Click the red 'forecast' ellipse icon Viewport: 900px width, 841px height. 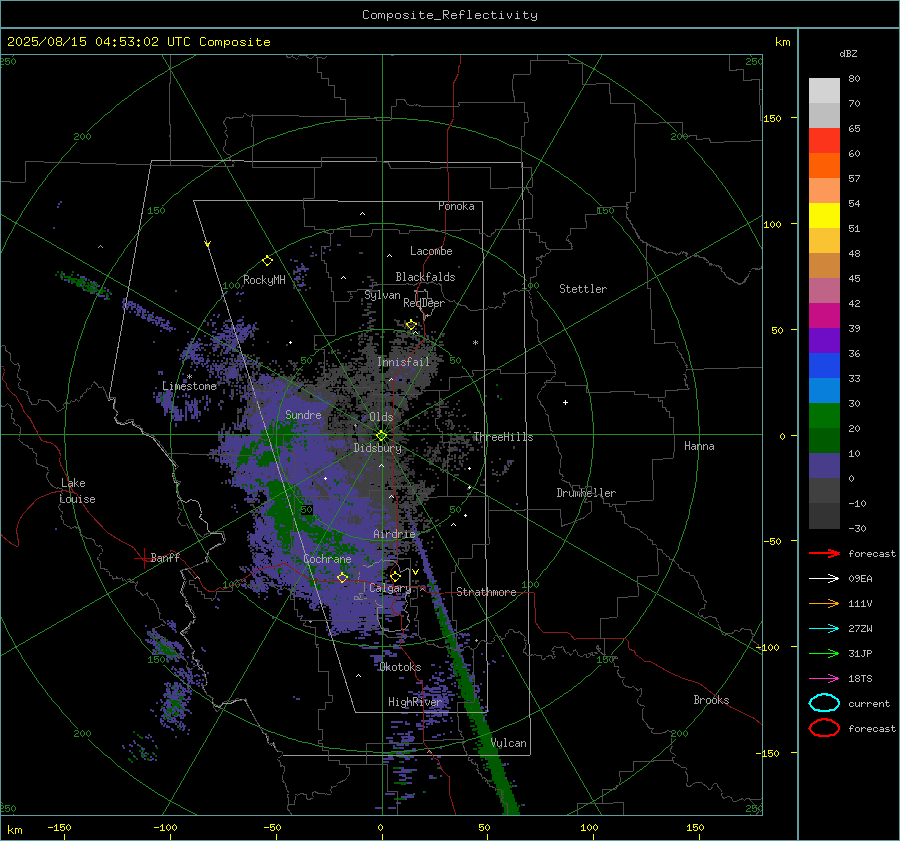coord(824,728)
